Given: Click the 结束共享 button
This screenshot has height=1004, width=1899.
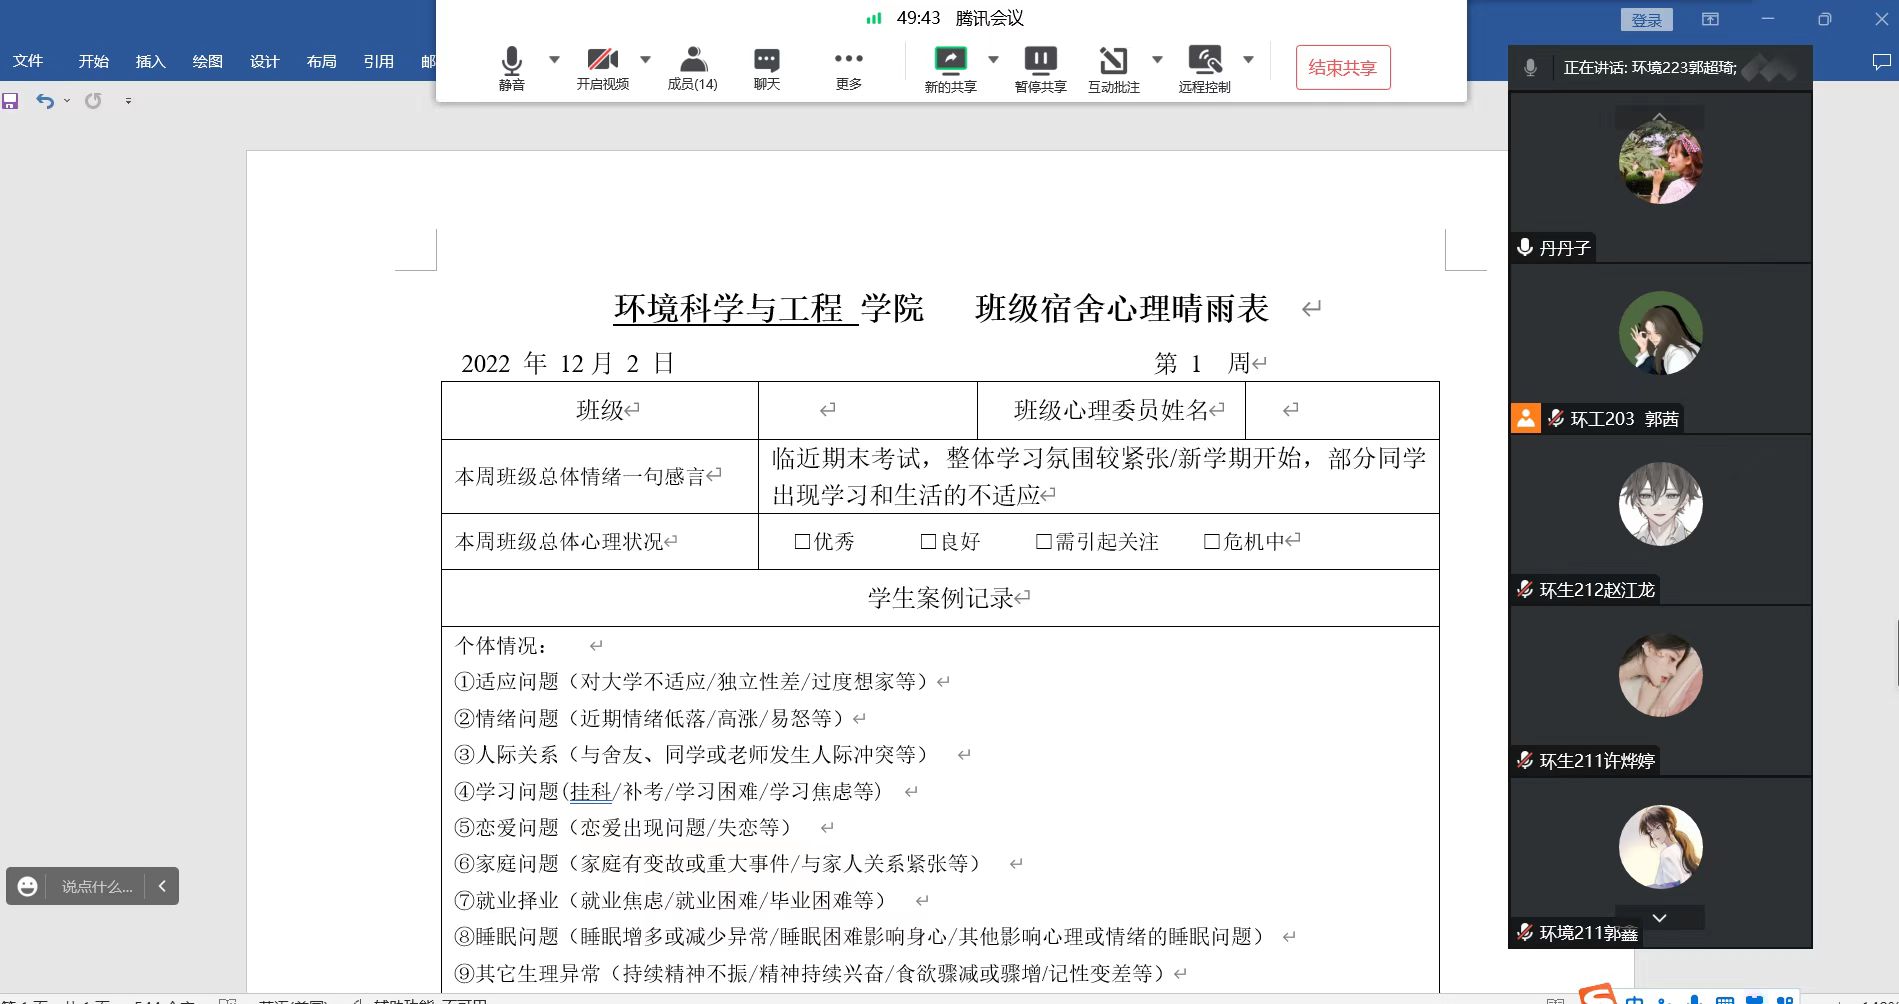Looking at the screenshot, I should pos(1342,68).
